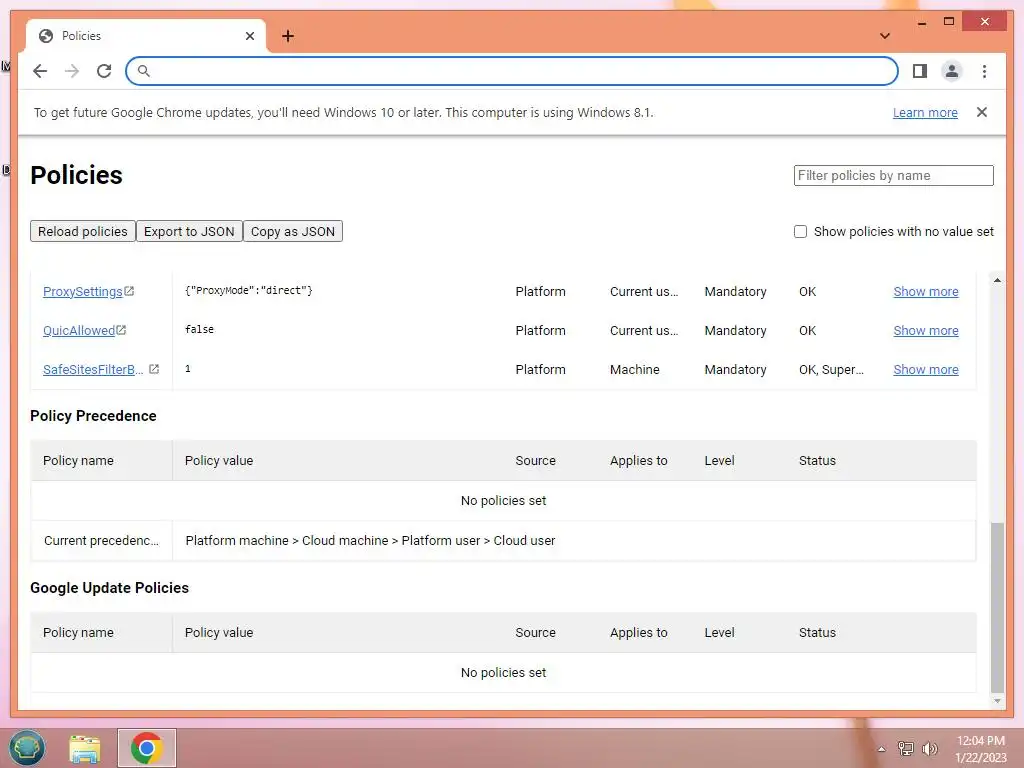
Task: Open Chrome's three-dot menu
Action: tap(984, 71)
